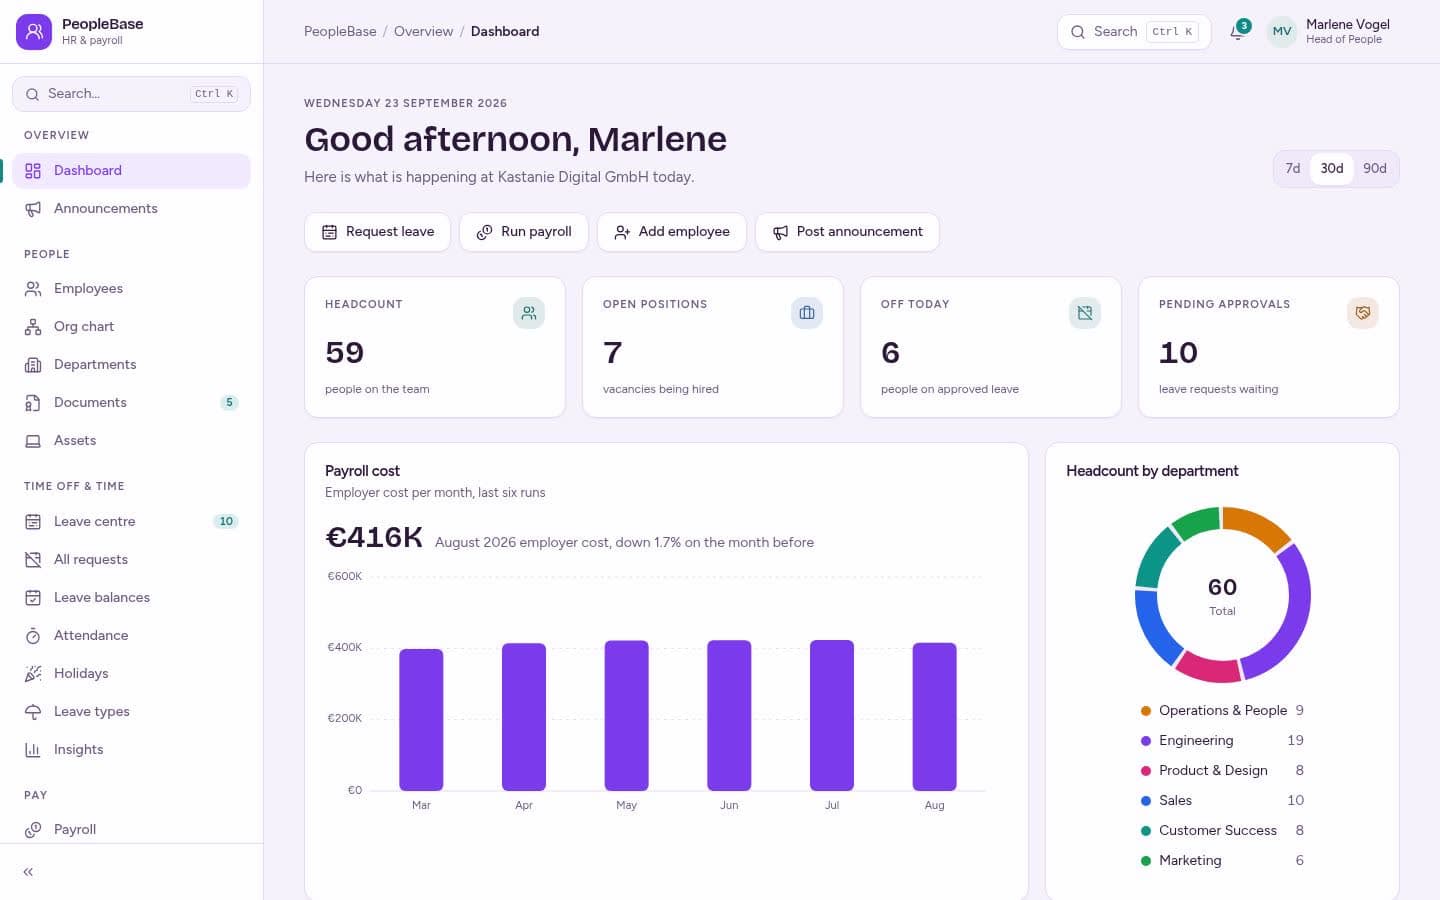Open notifications bell
Screen dimensions: 1440x900
pyautogui.click(x=1238, y=31)
